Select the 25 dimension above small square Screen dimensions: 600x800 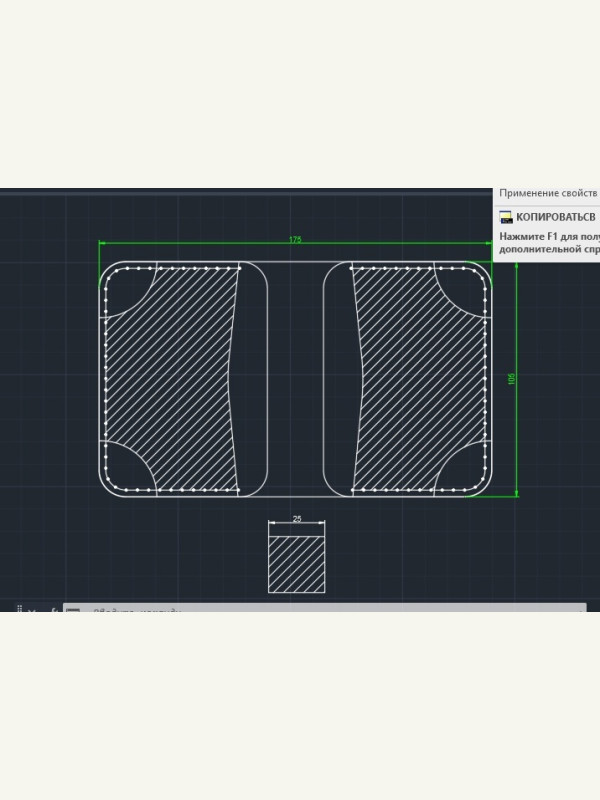(297, 519)
